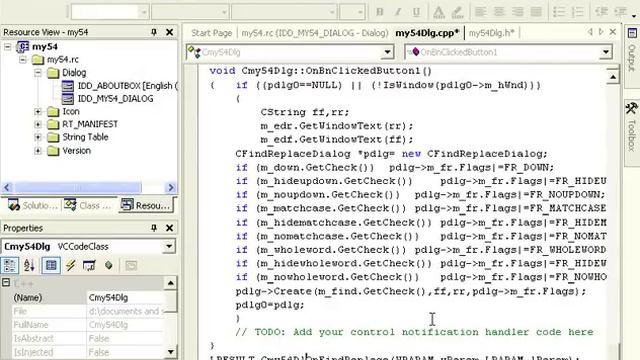
Task: Click the Underline formatting toolbar icon
Action: pyautogui.click(x=416, y=12)
